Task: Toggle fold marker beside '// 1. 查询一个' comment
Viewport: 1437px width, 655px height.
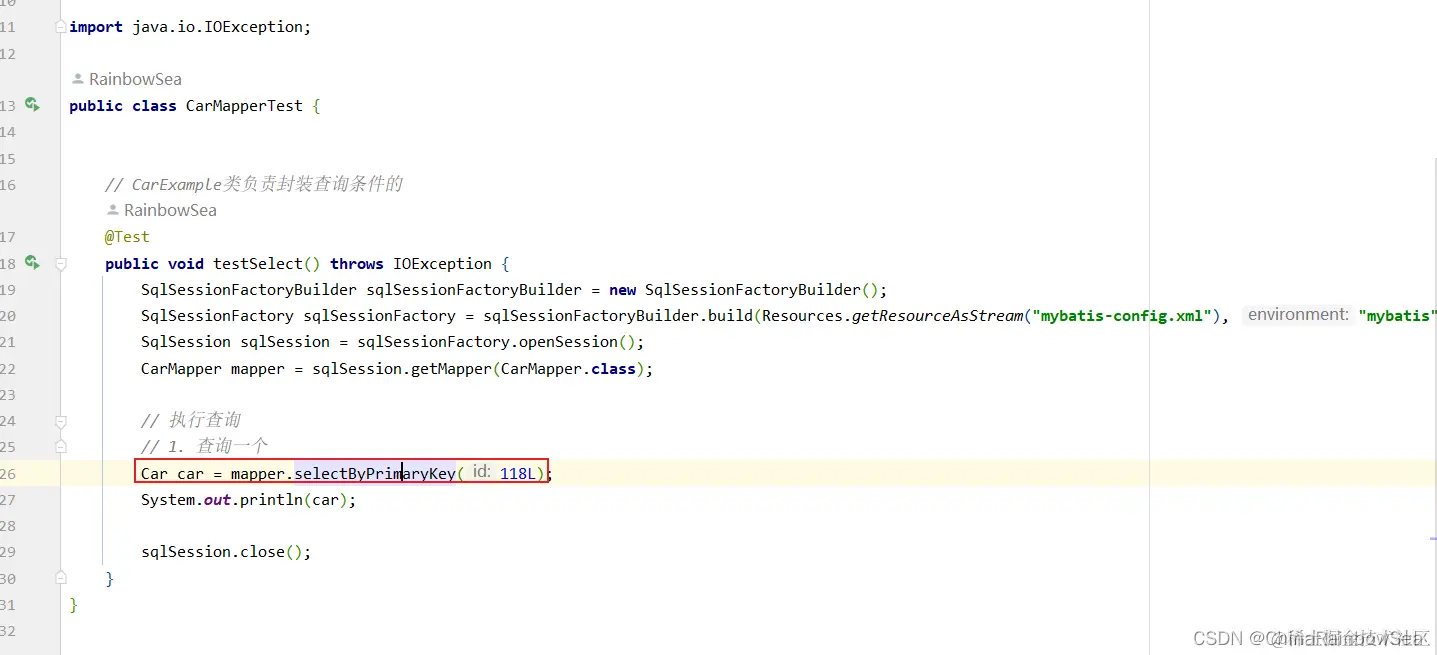Action: click(61, 446)
